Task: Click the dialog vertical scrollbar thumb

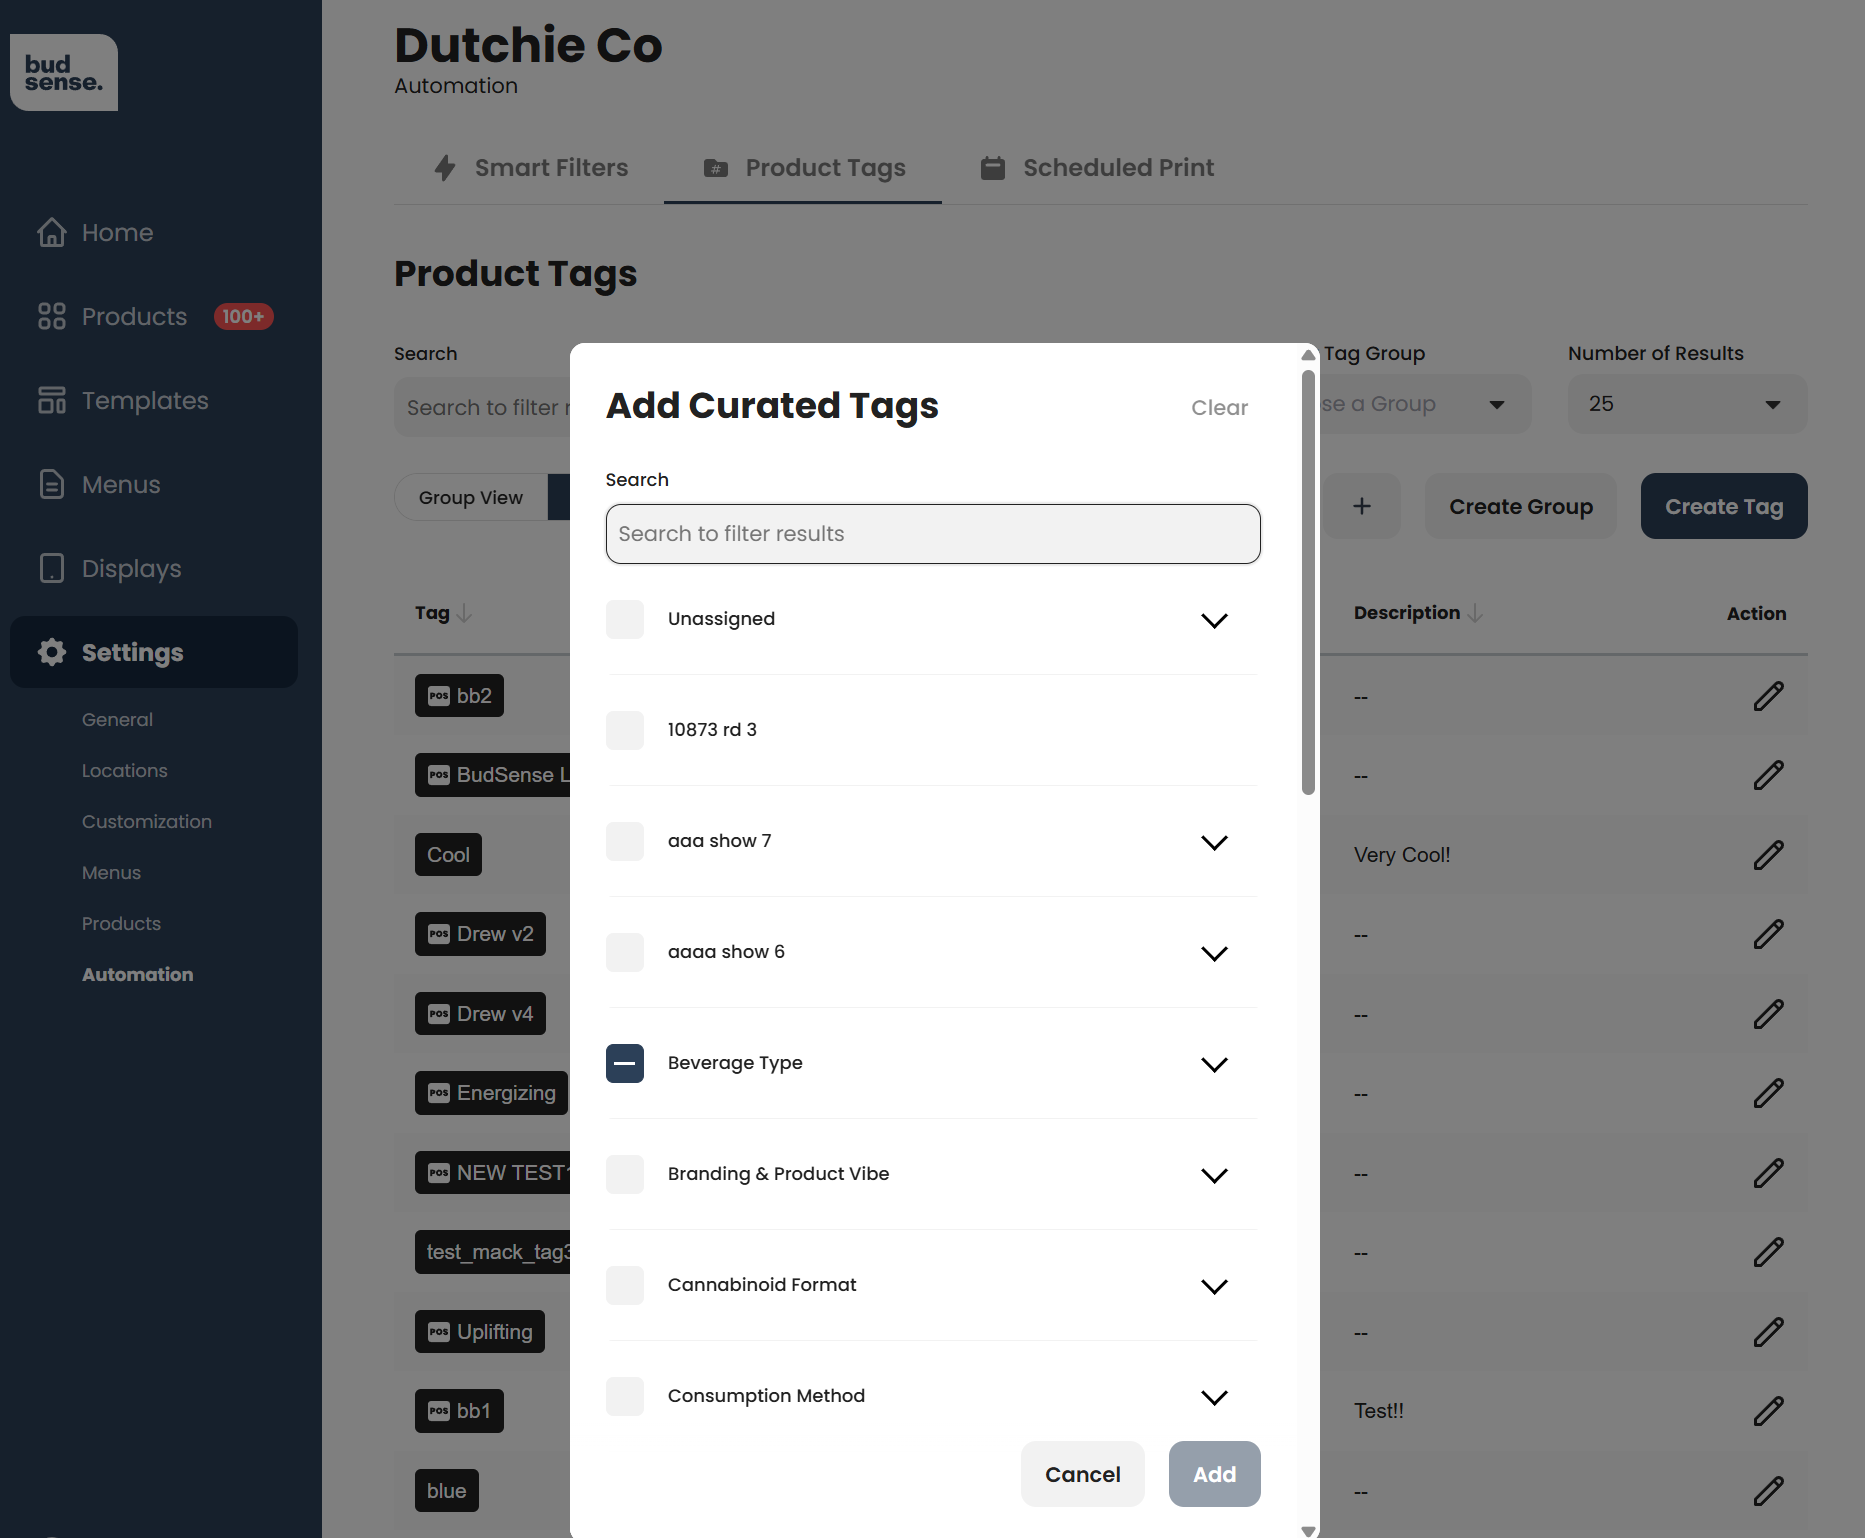Action: tap(1308, 583)
